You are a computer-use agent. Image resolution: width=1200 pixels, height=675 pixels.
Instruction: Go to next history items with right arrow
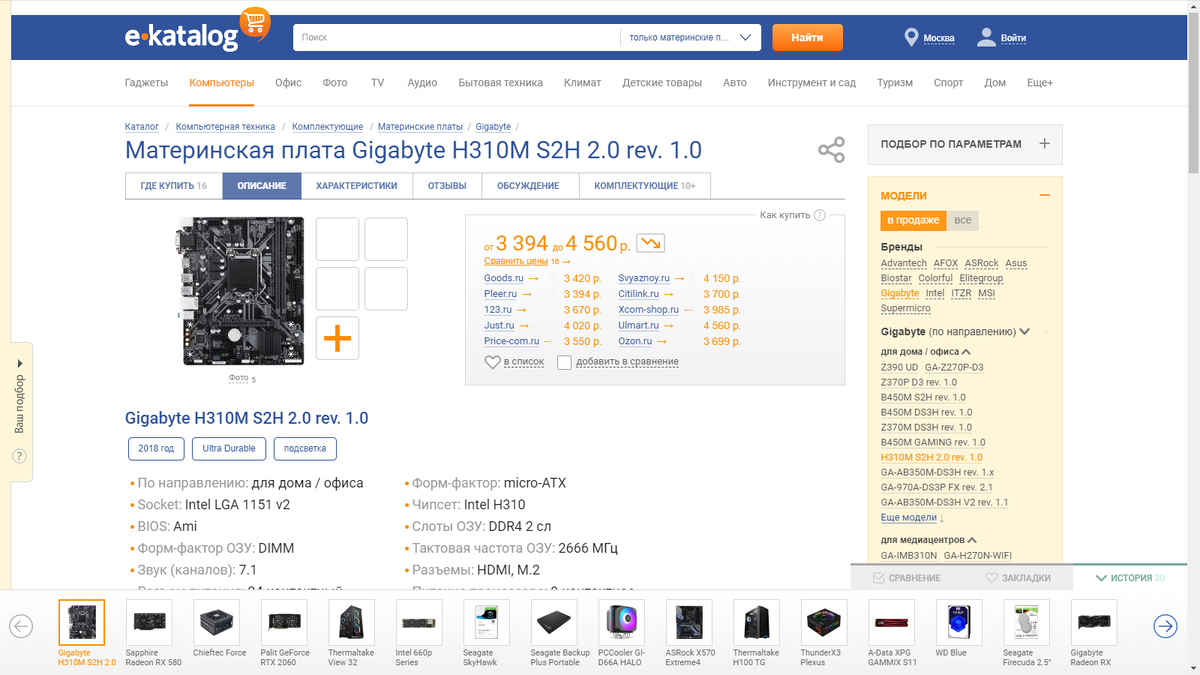tap(1165, 626)
